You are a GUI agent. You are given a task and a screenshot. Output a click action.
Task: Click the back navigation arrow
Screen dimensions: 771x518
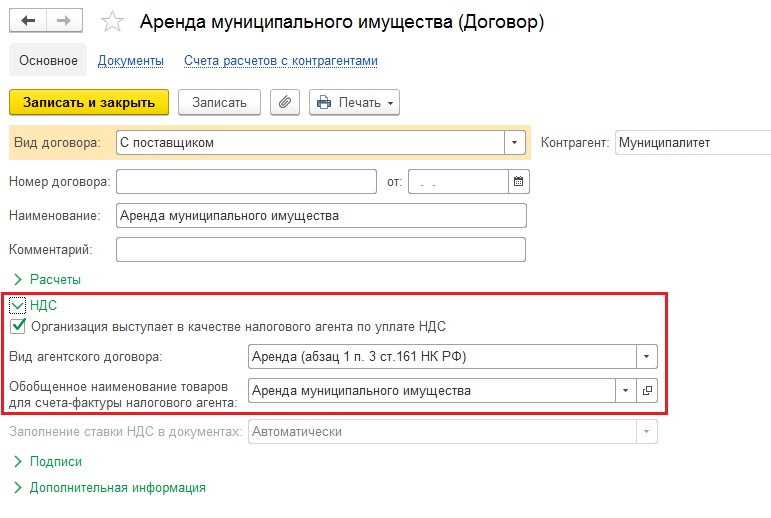click(x=28, y=21)
